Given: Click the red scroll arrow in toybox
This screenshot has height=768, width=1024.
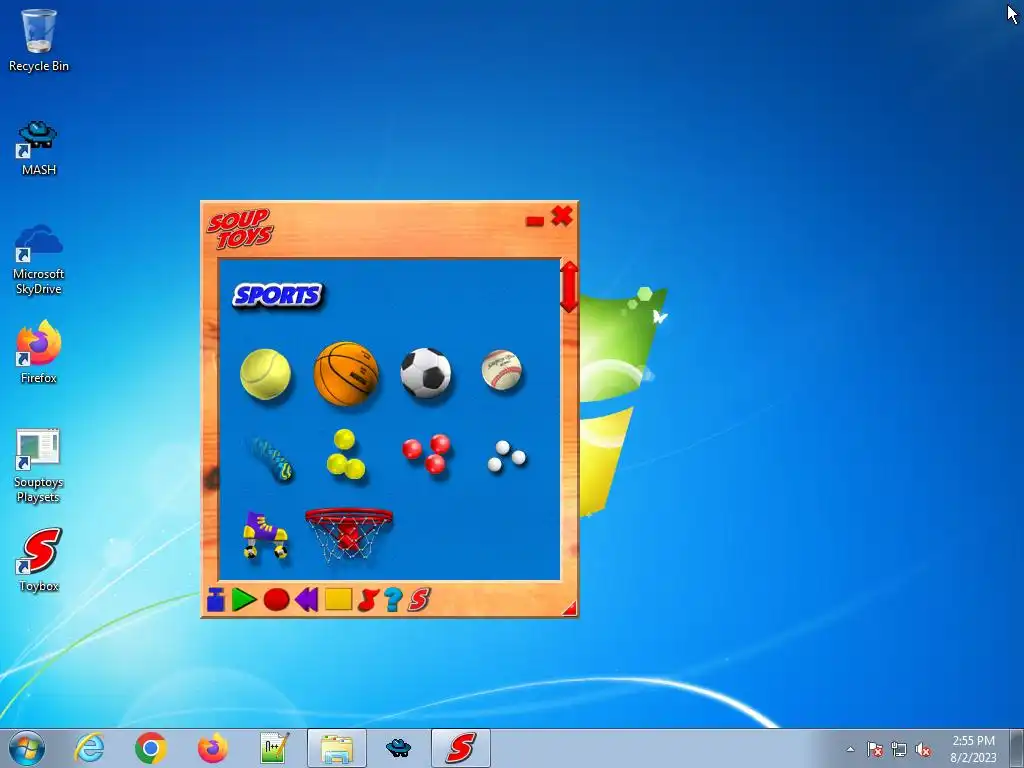Looking at the screenshot, I should point(569,287).
